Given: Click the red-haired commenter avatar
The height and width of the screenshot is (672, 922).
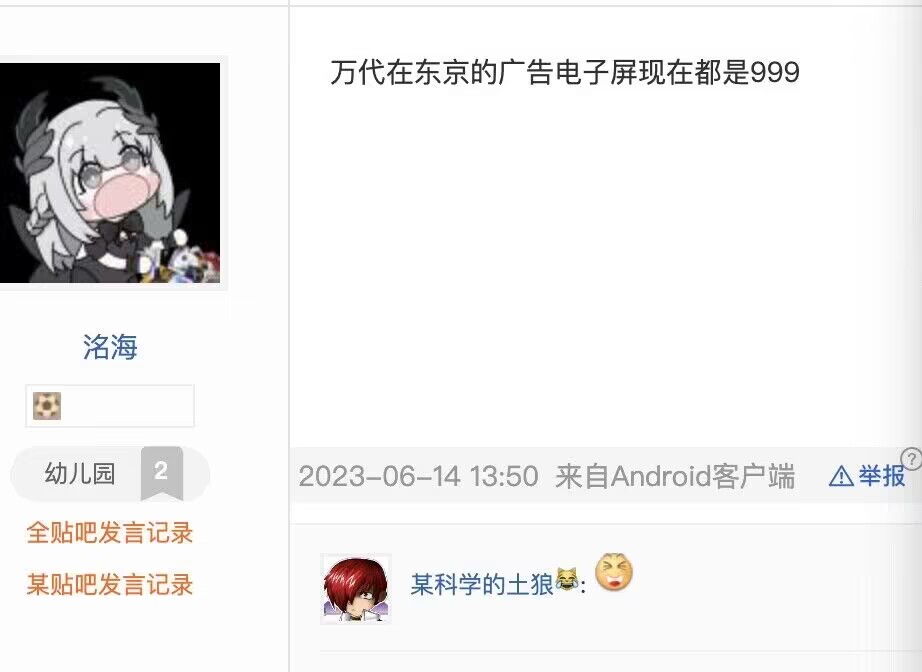Looking at the screenshot, I should [x=356, y=589].
